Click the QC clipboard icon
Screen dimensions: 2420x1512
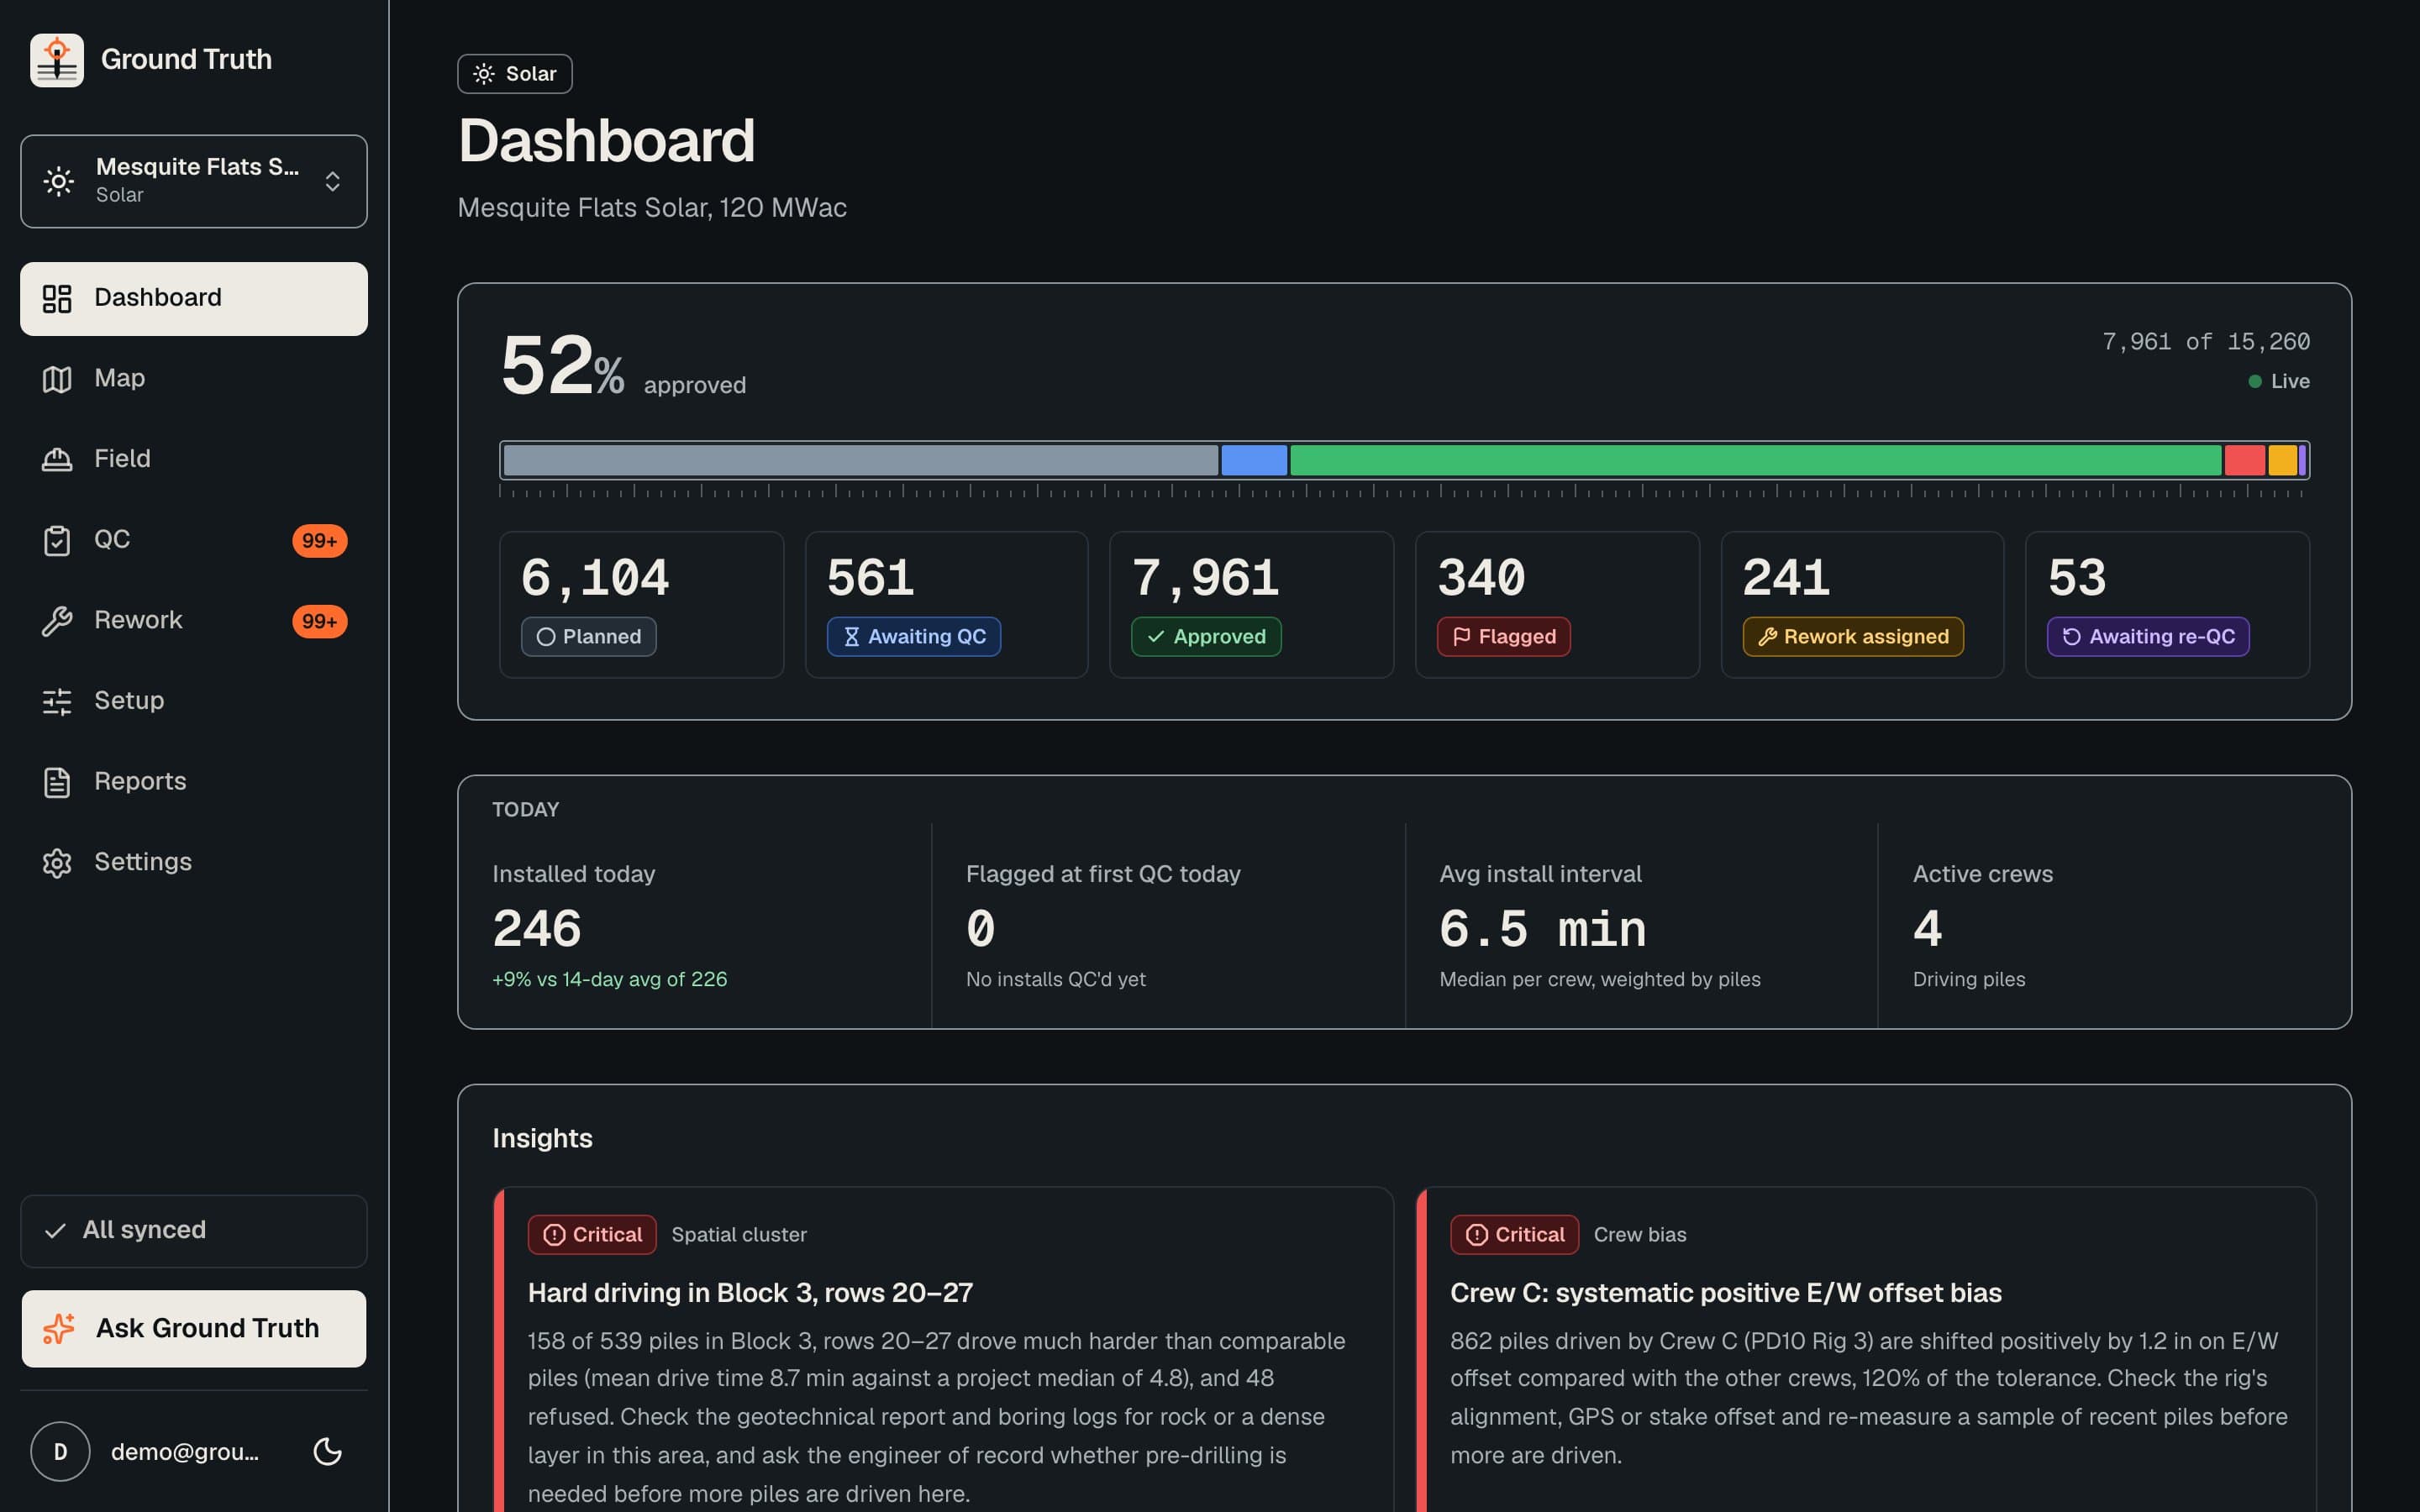pyautogui.click(x=57, y=540)
